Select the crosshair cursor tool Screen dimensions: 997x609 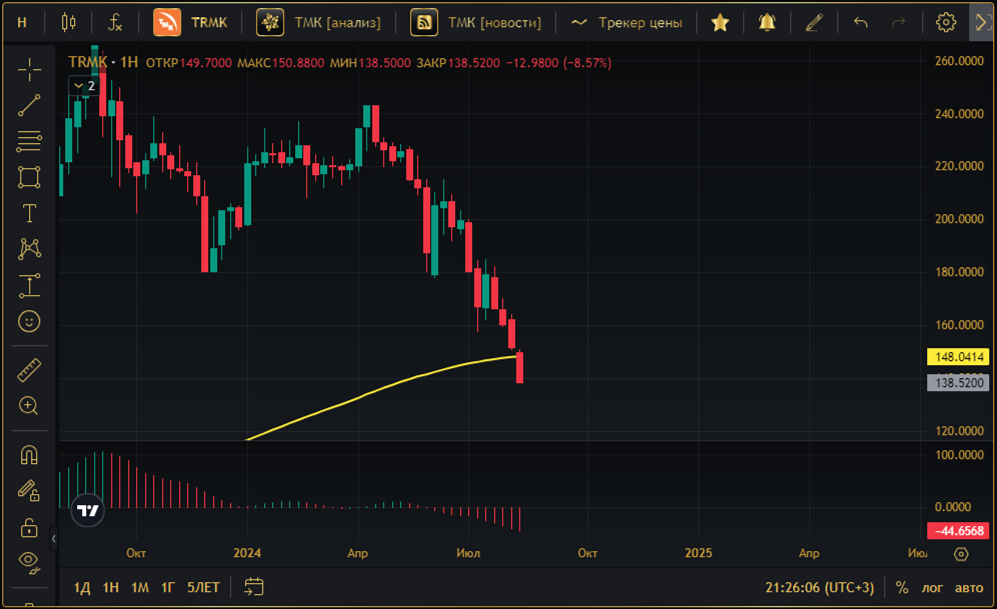click(x=29, y=69)
